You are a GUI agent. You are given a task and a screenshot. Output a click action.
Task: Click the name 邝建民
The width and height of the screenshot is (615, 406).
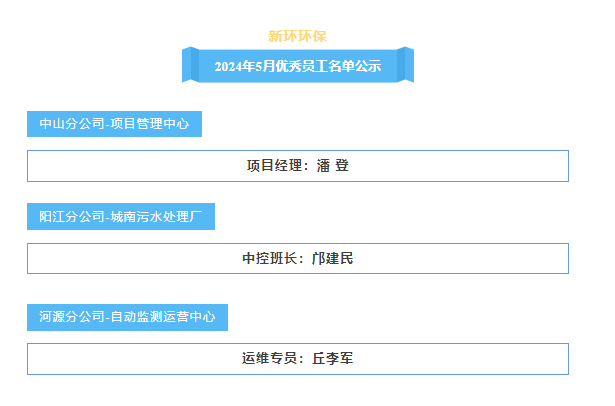333,259
